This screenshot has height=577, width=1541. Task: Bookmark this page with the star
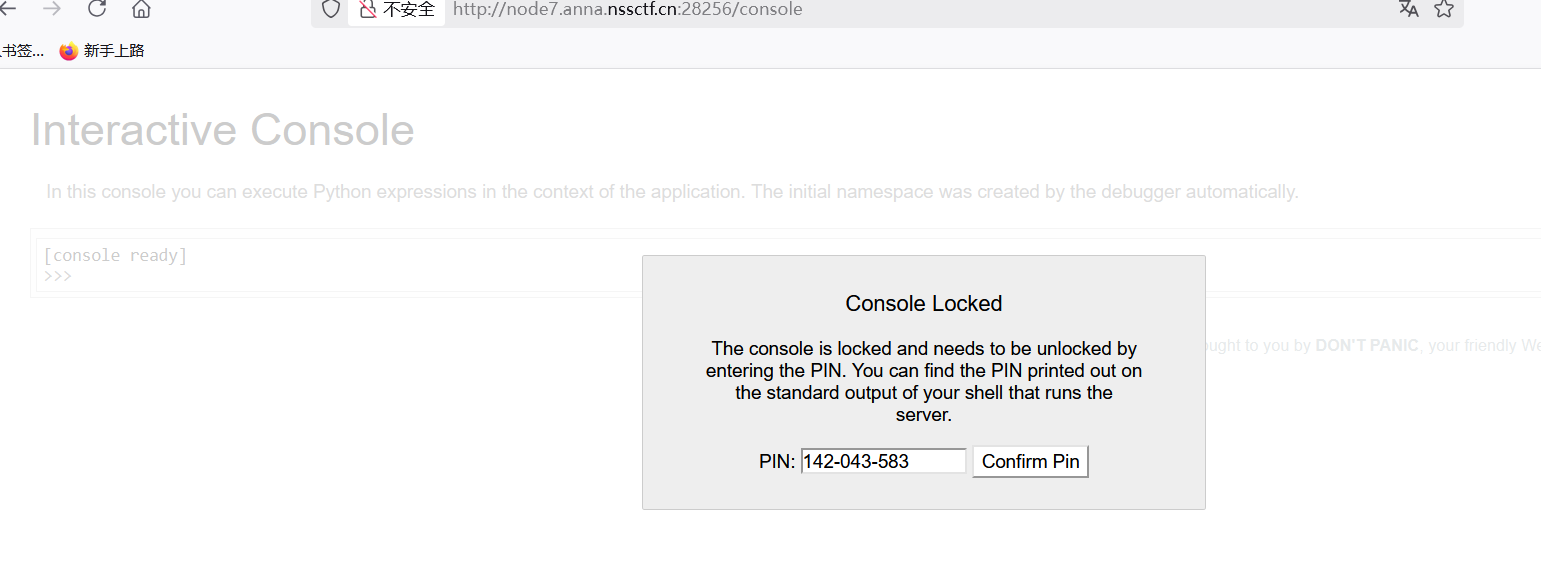click(x=1443, y=10)
